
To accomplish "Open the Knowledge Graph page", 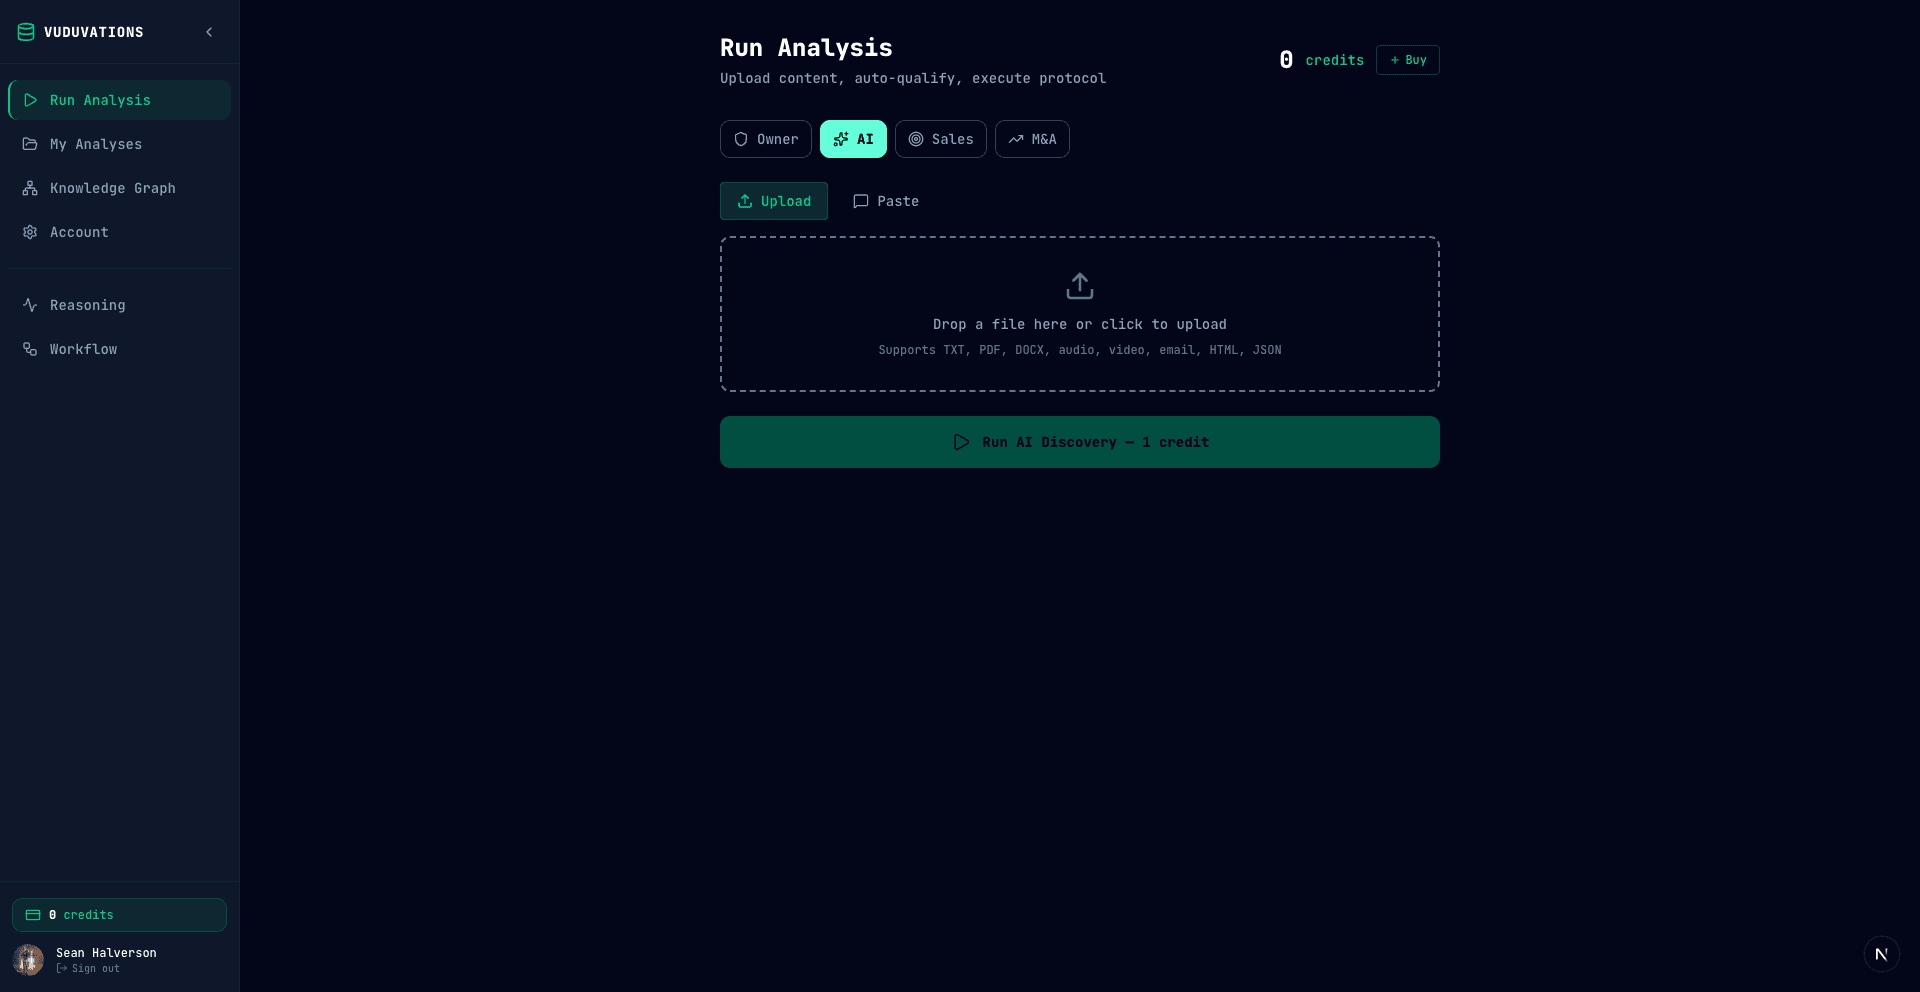I will point(120,188).
